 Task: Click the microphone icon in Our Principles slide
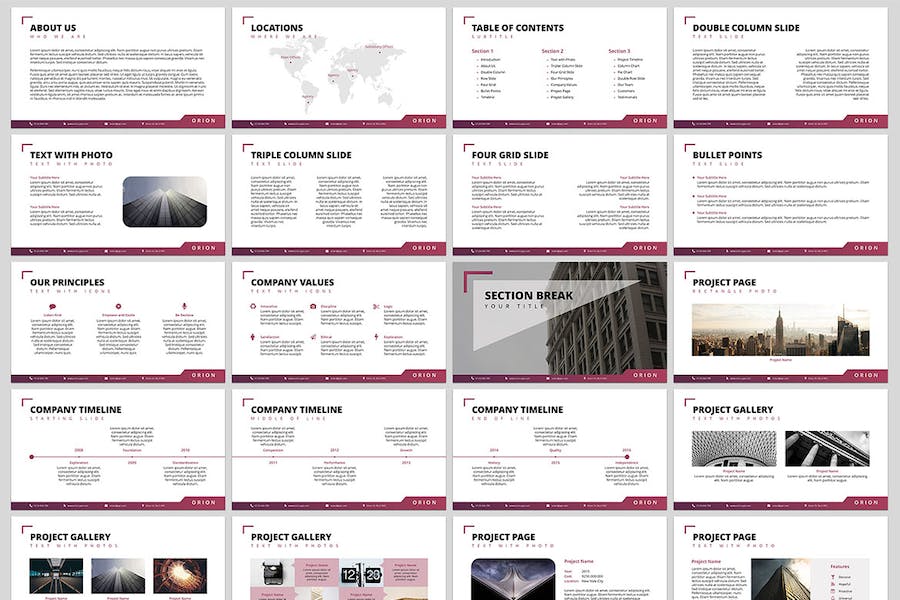pos(183,305)
